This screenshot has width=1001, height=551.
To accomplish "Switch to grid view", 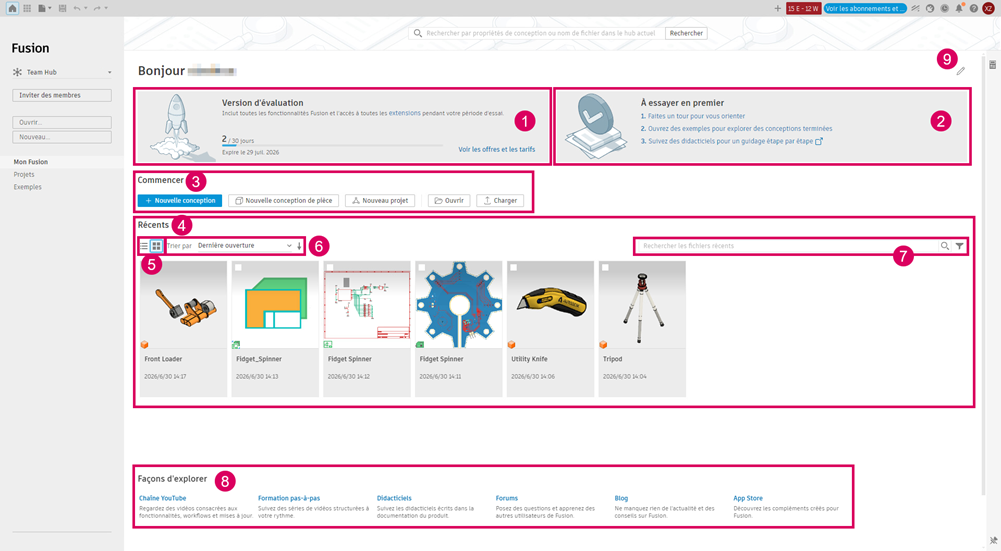I will pos(156,246).
